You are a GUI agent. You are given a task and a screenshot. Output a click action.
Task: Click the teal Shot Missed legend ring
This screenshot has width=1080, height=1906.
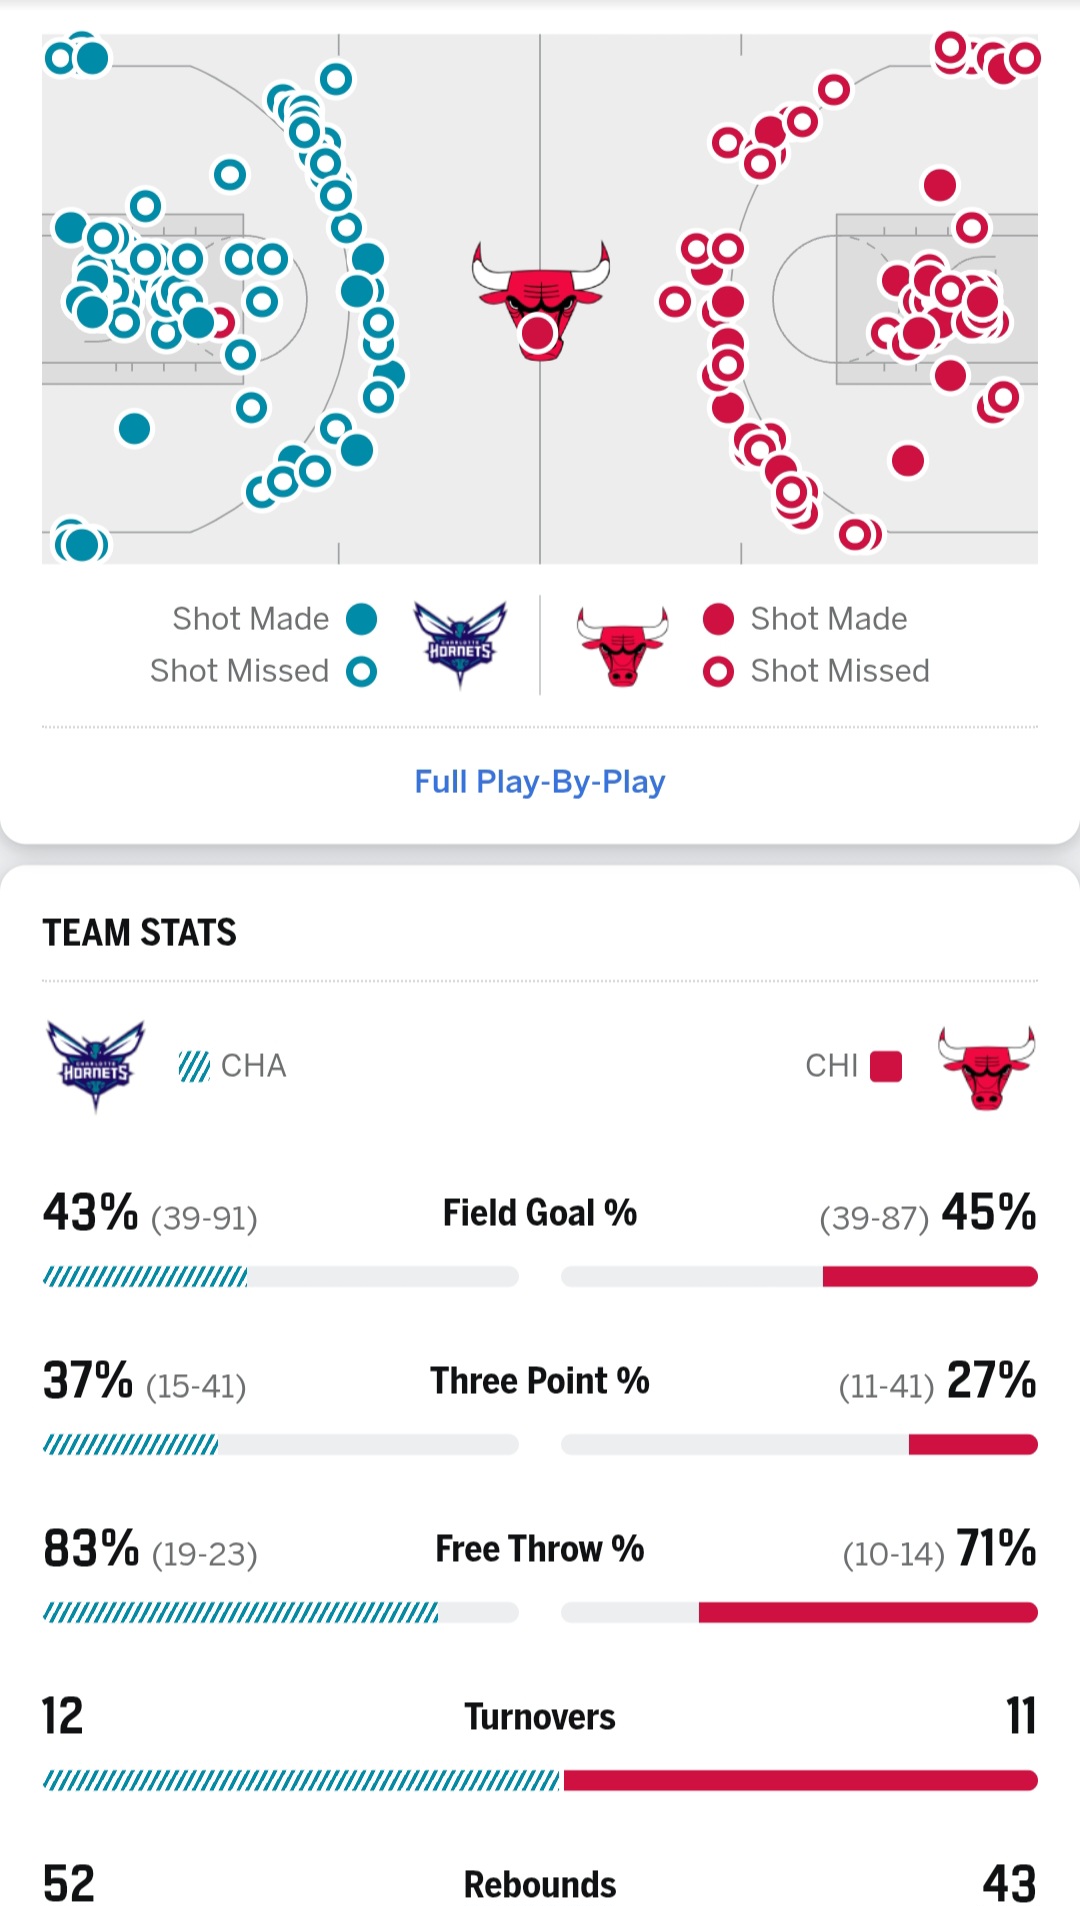pyautogui.click(x=361, y=671)
